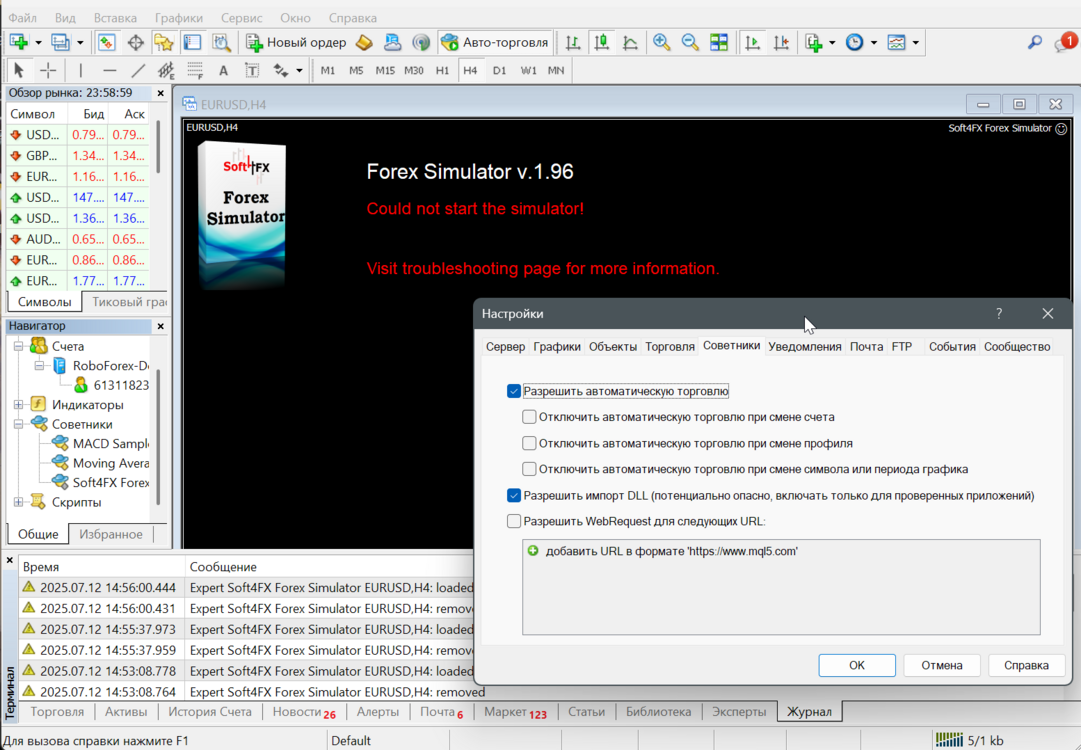
Task: Switch to 'Уведомления' tab in Настройки
Action: (x=805, y=347)
